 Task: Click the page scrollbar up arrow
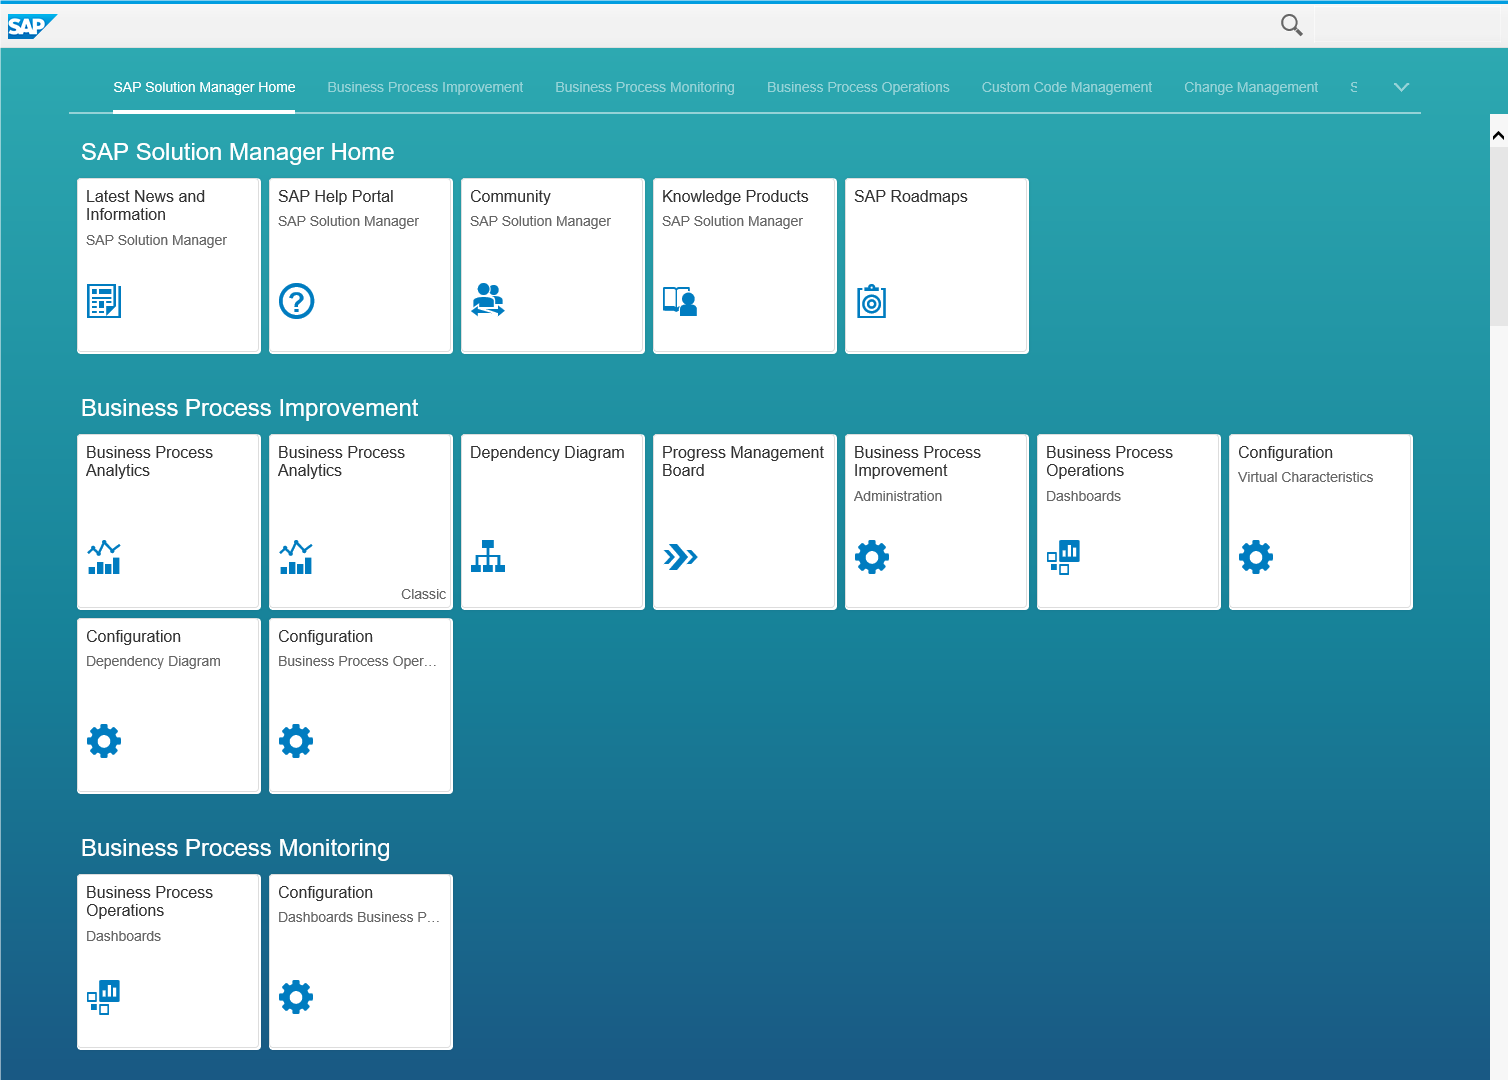point(1498,135)
